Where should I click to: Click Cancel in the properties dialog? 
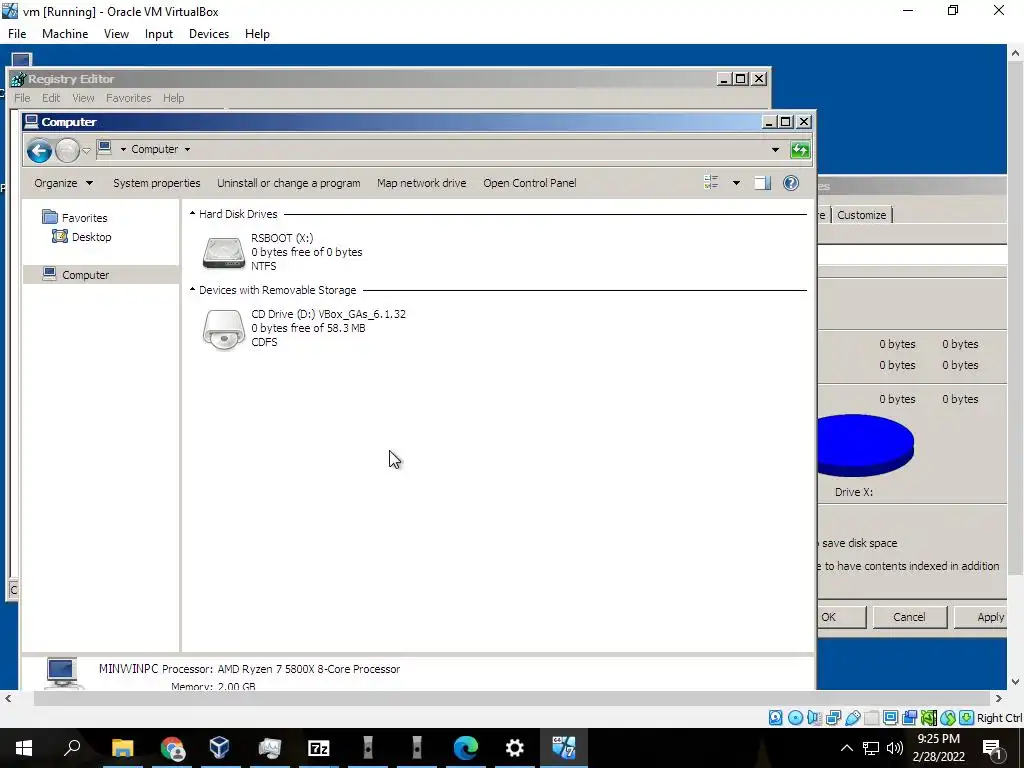coord(909,617)
